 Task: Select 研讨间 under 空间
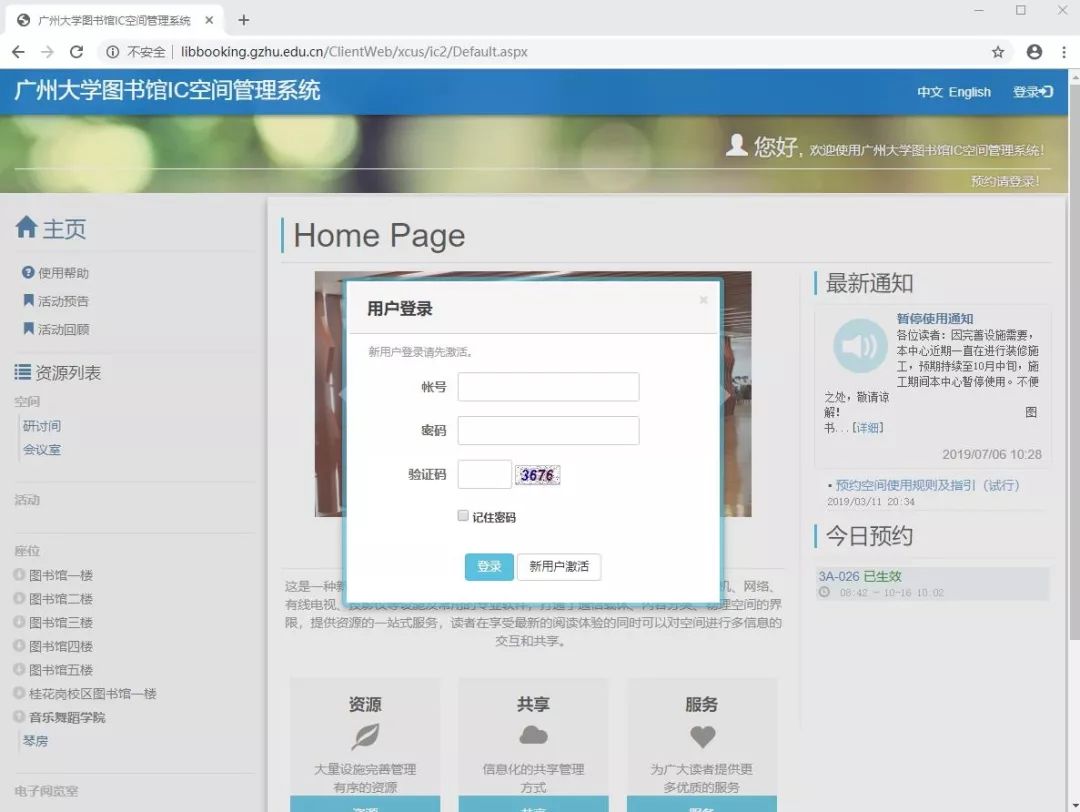coord(42,426)
